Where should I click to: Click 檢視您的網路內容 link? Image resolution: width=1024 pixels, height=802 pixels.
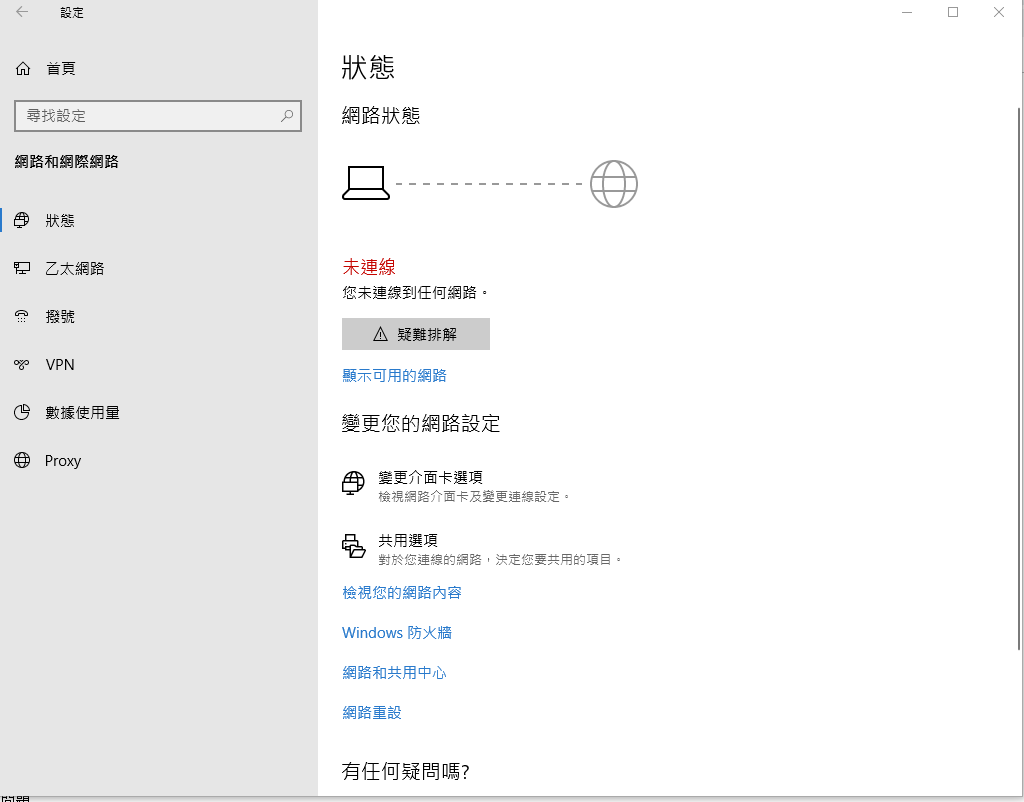pyautogui.click(x=401, y=592)
